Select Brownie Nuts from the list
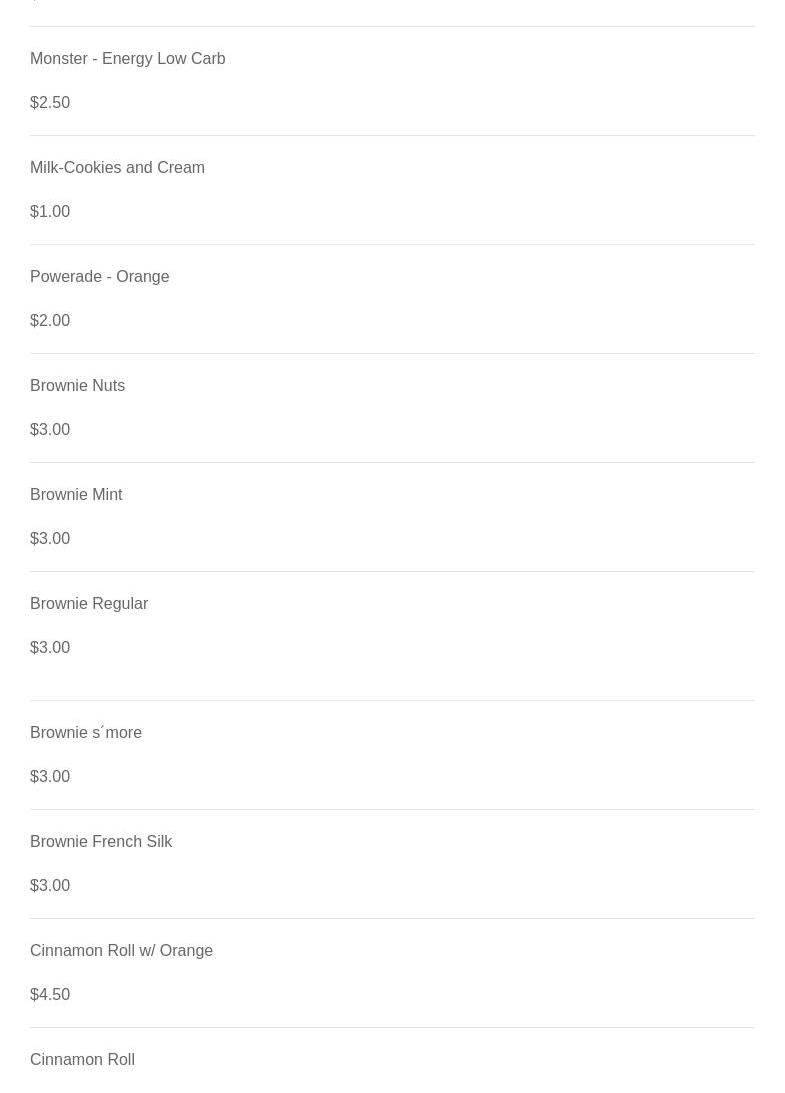This screenshot has height=1093, width=785. (x=77, y=386)
